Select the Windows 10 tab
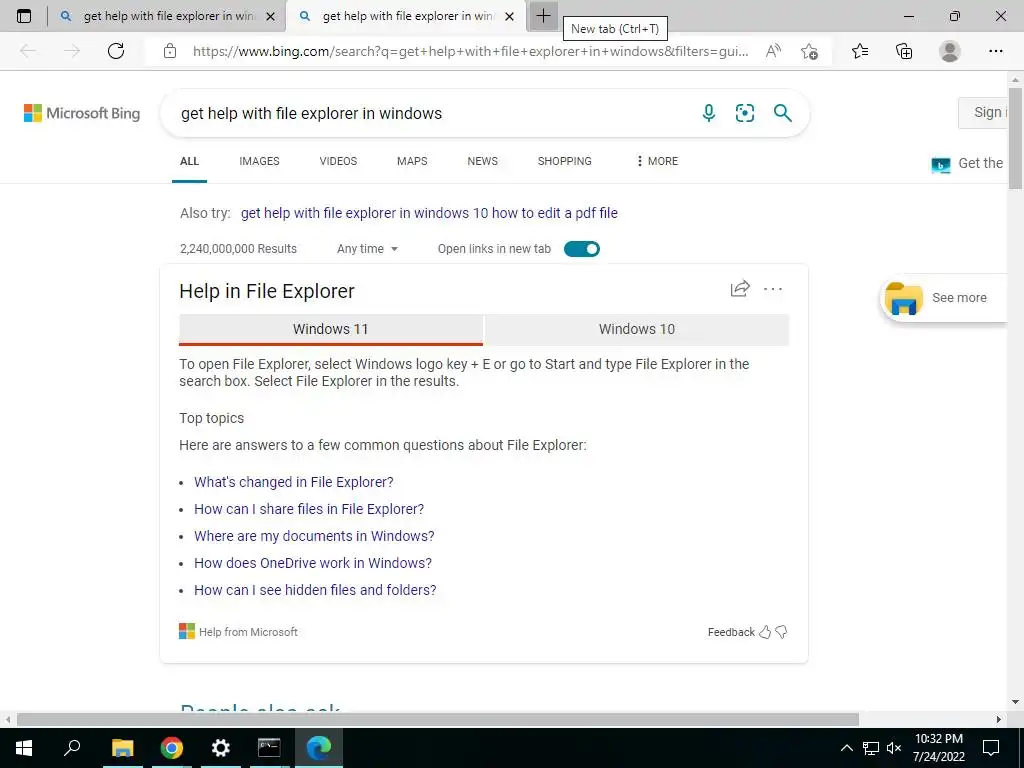1024x768 pixels. (637, 330)
